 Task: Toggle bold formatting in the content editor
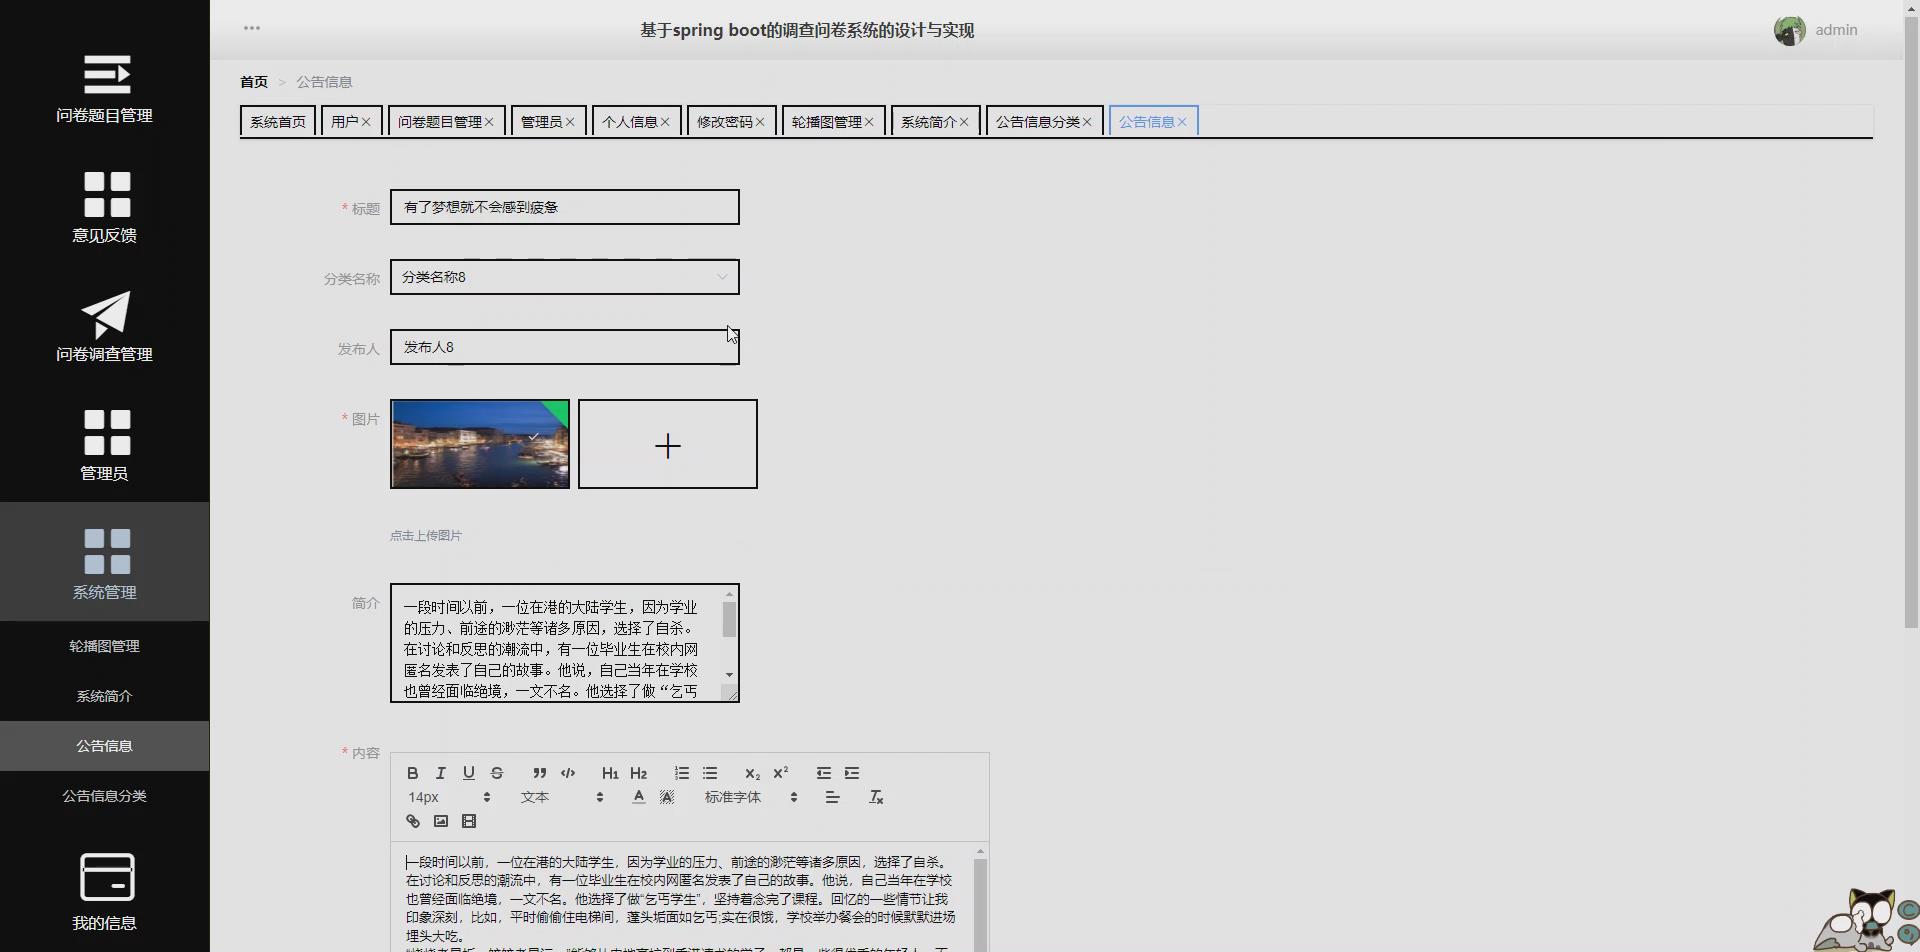click(412, 772)
